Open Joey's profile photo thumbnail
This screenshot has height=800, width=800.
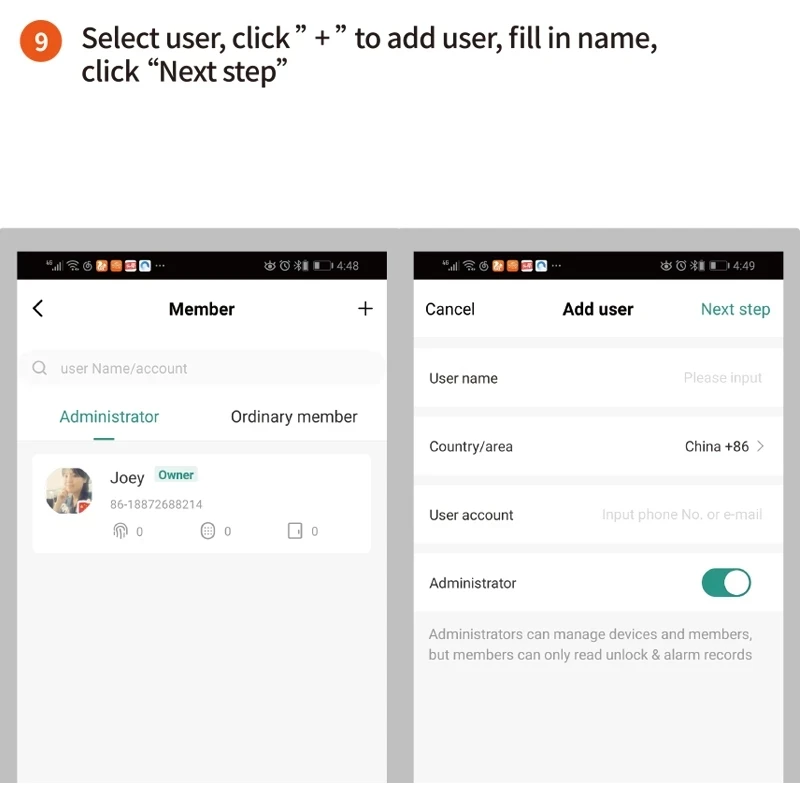click(68, 491)
